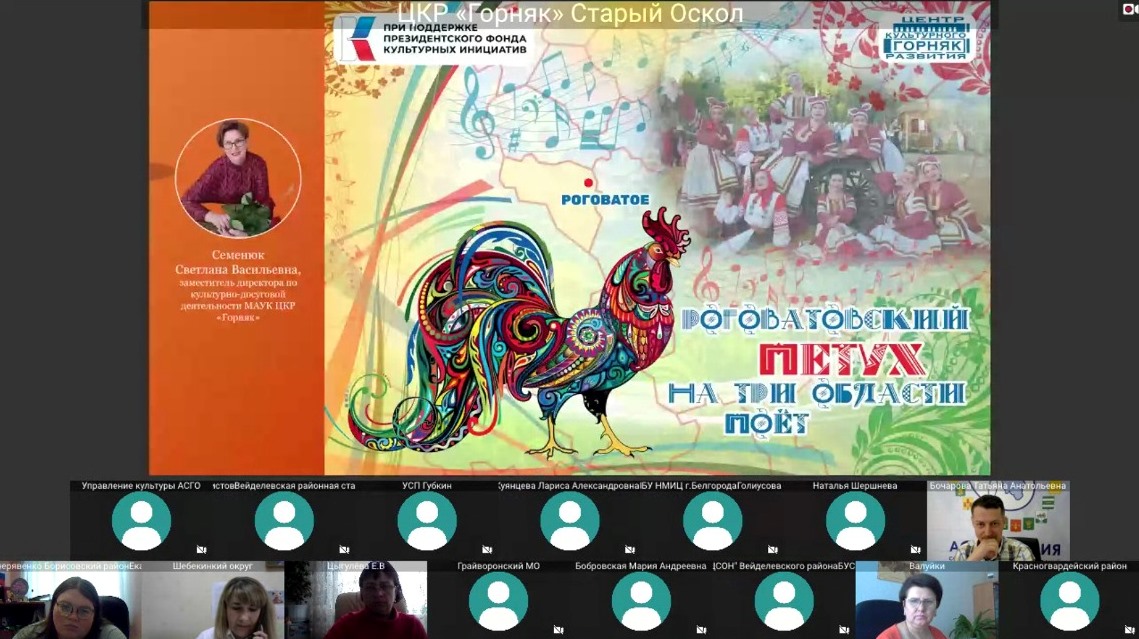This screenshot has width=1139, height=639.
Task: Click the title 'ЦКР «Горняк» Старый Оскол'
Action: coord(570,14)
